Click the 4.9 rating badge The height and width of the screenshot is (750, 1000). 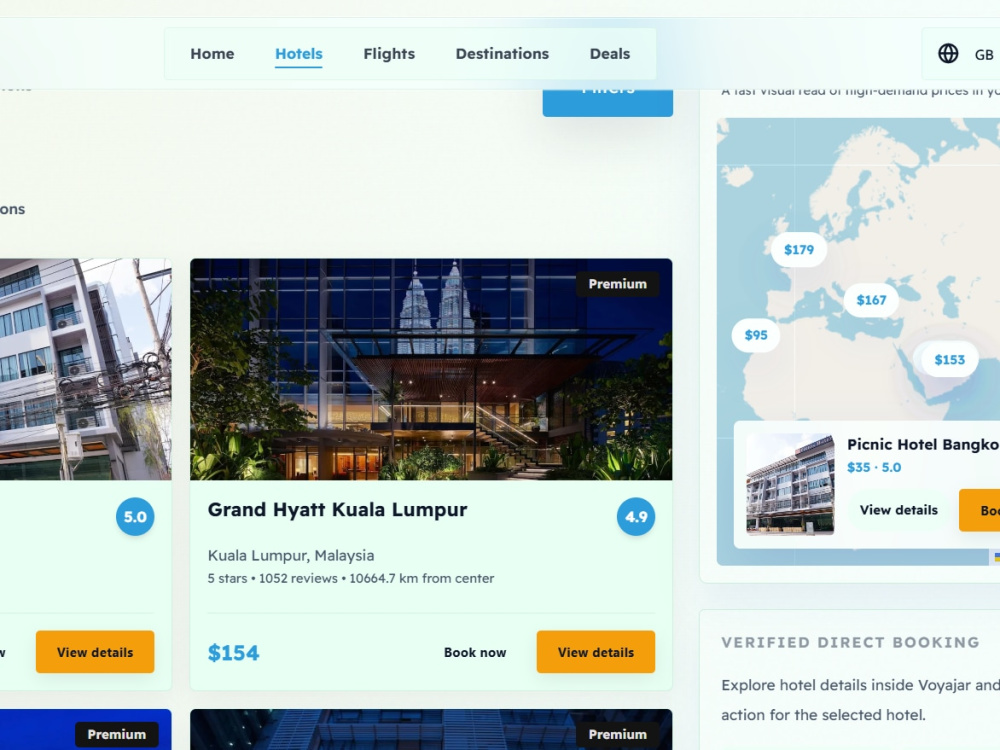636,517
